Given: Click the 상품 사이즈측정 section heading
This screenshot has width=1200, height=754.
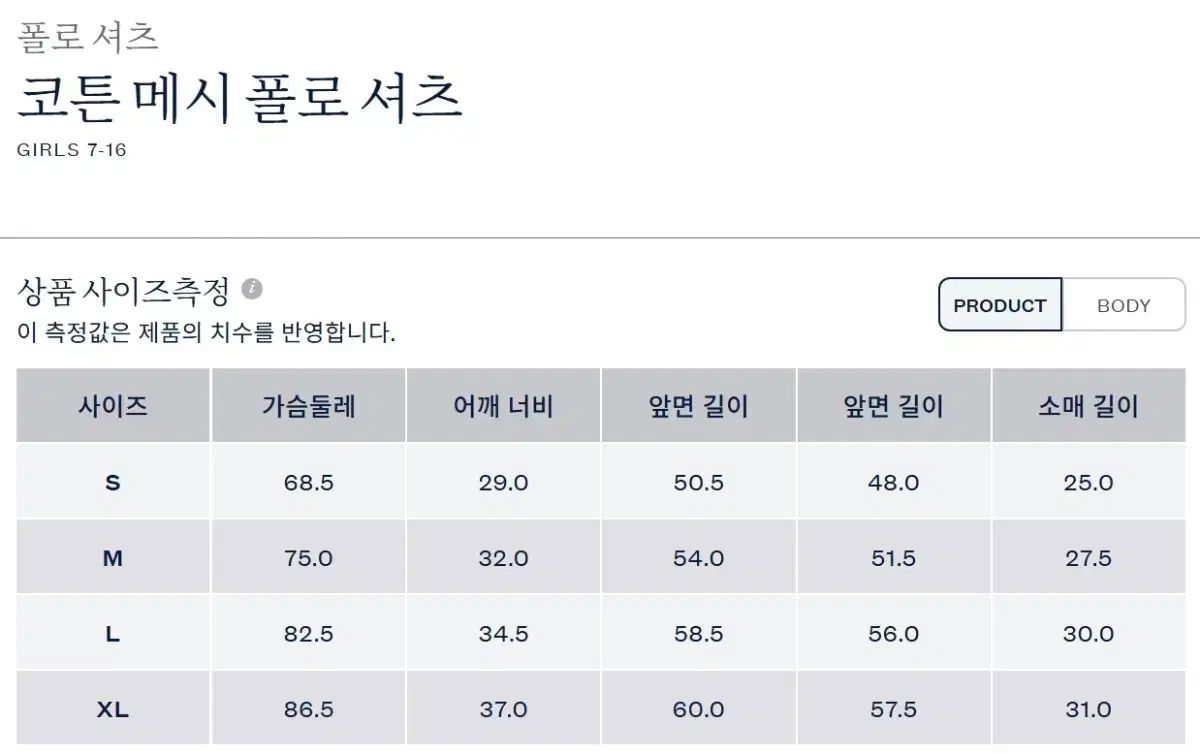Looking at the screenshot, I should tap(124, 291).
